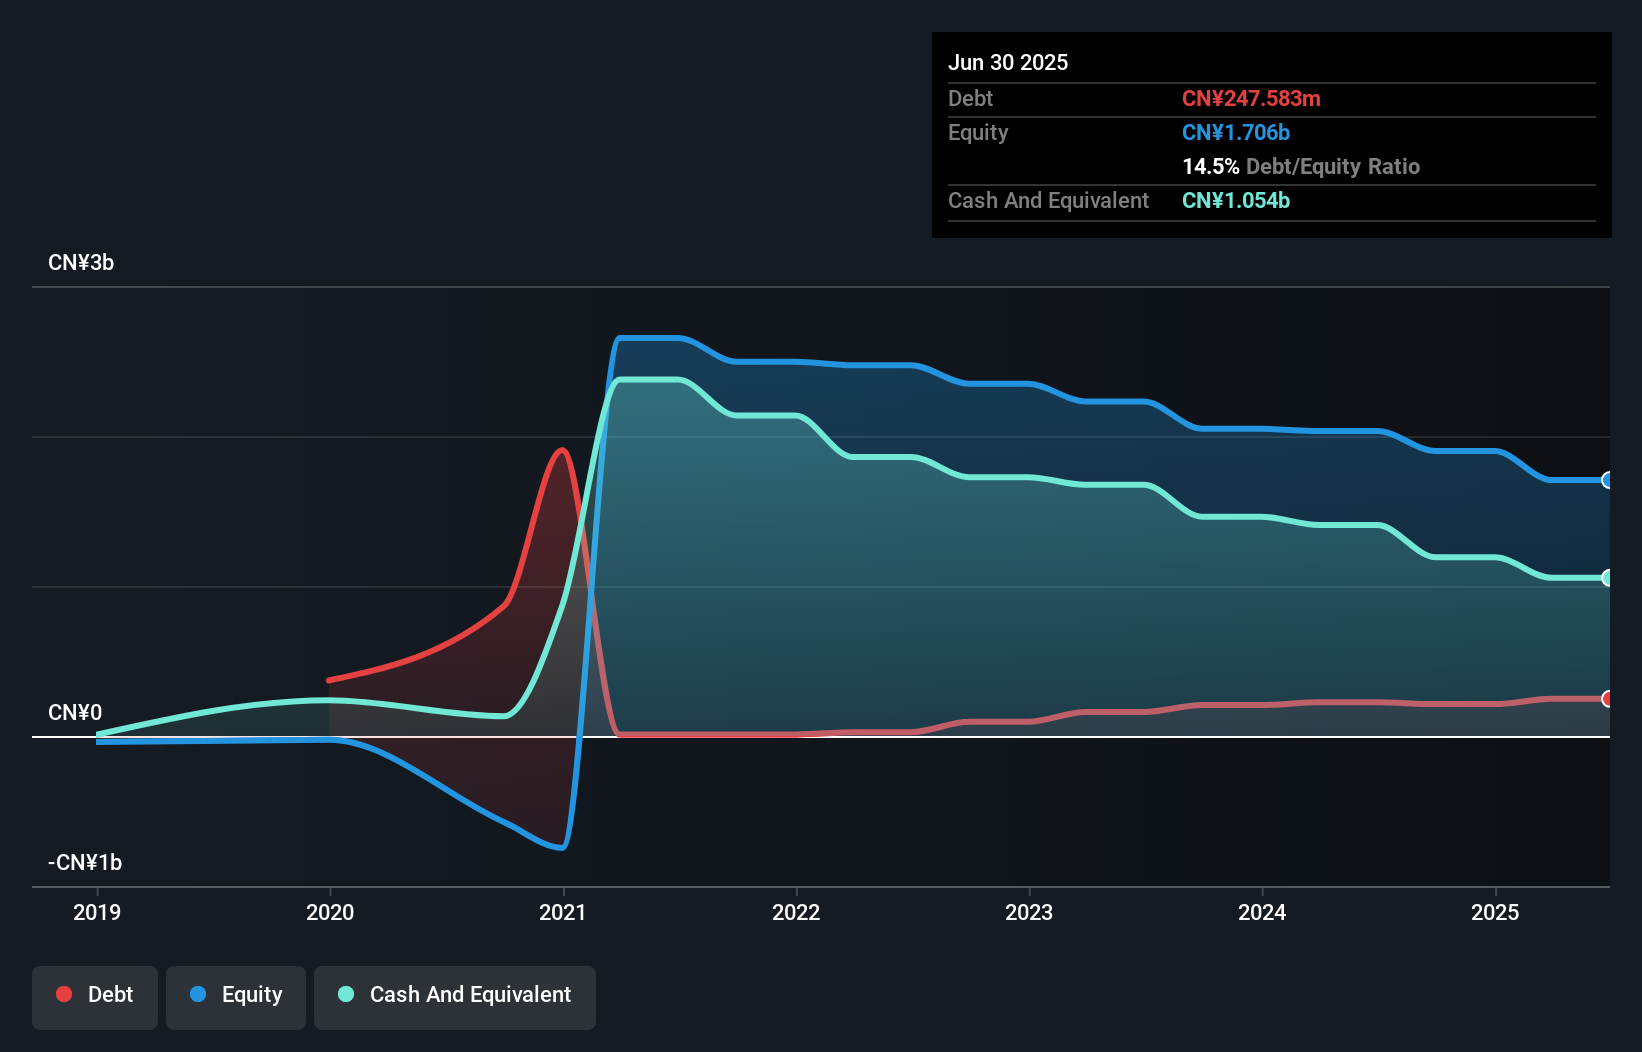Image resolution: width=1642 pixels, height=1052 pixels.
Task: Toggle the Debt series legend button
Action: [x=95, y=997]
